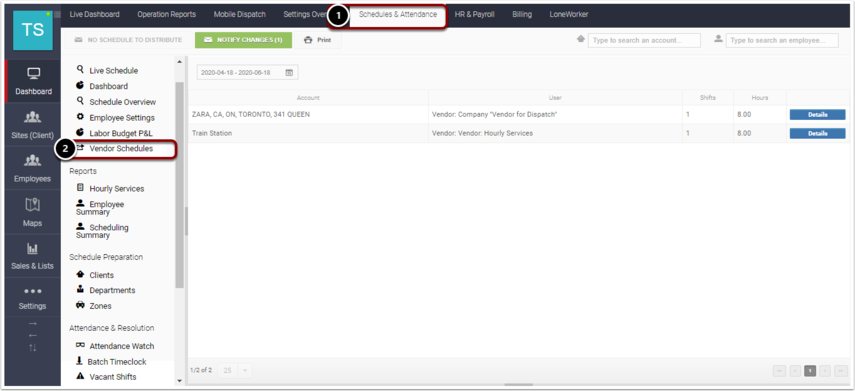Image resolution: width=855 pixels, height=391 pixels.
Task: Click the Dashboard monitor icon in sidebar
Action: tap(33, 74)
